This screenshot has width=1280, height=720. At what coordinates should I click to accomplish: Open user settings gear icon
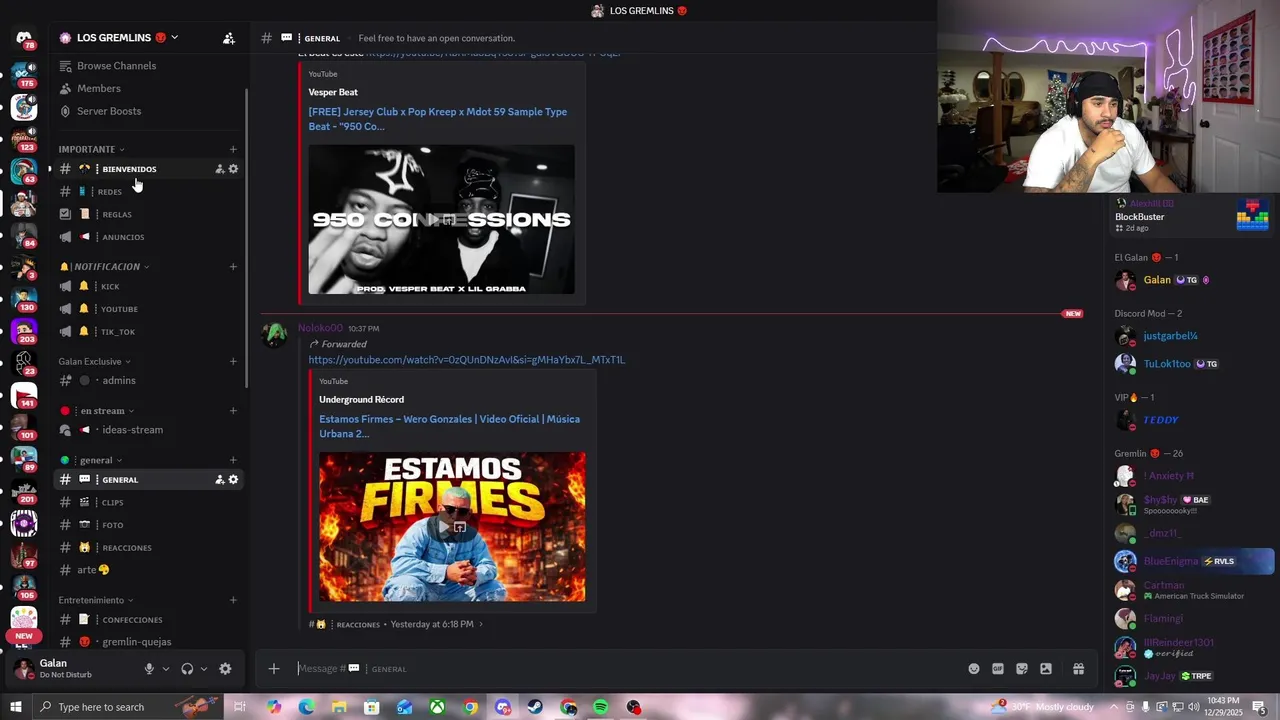(x=225, y=669)
